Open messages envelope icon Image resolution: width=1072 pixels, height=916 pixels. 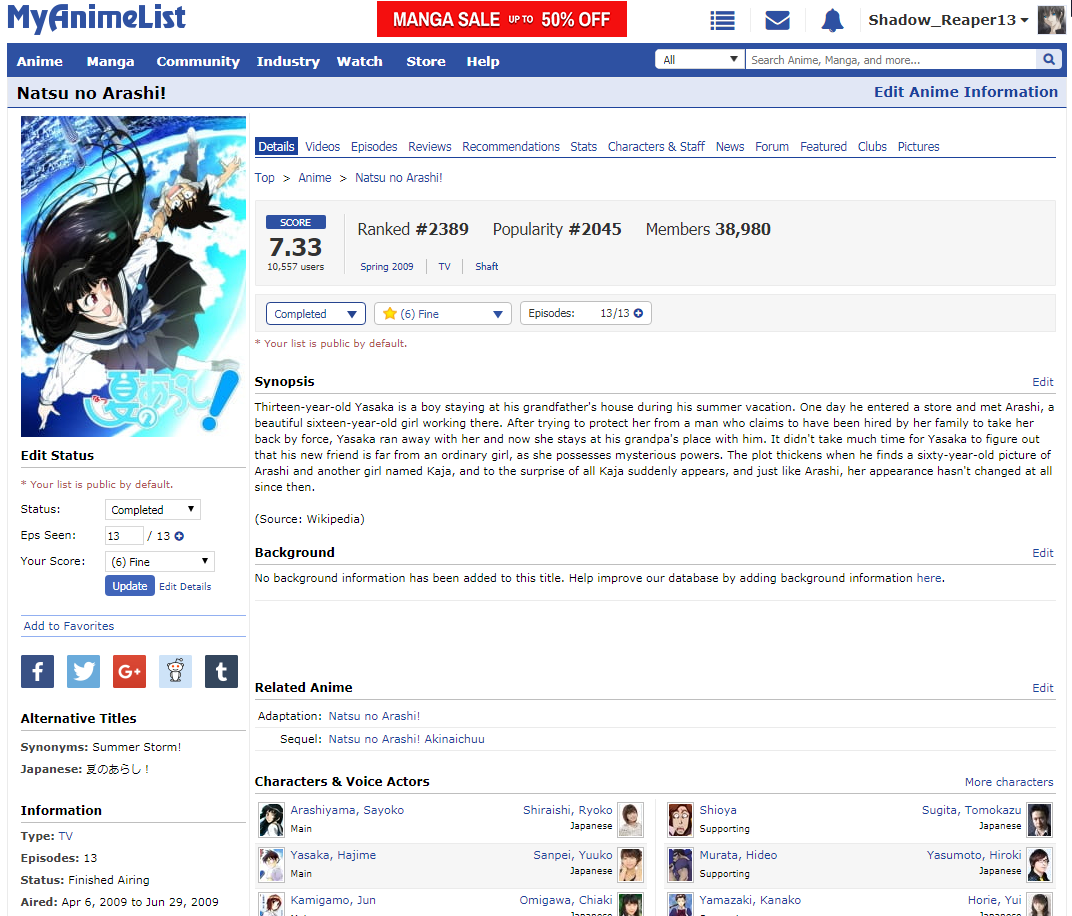point(777,21)
